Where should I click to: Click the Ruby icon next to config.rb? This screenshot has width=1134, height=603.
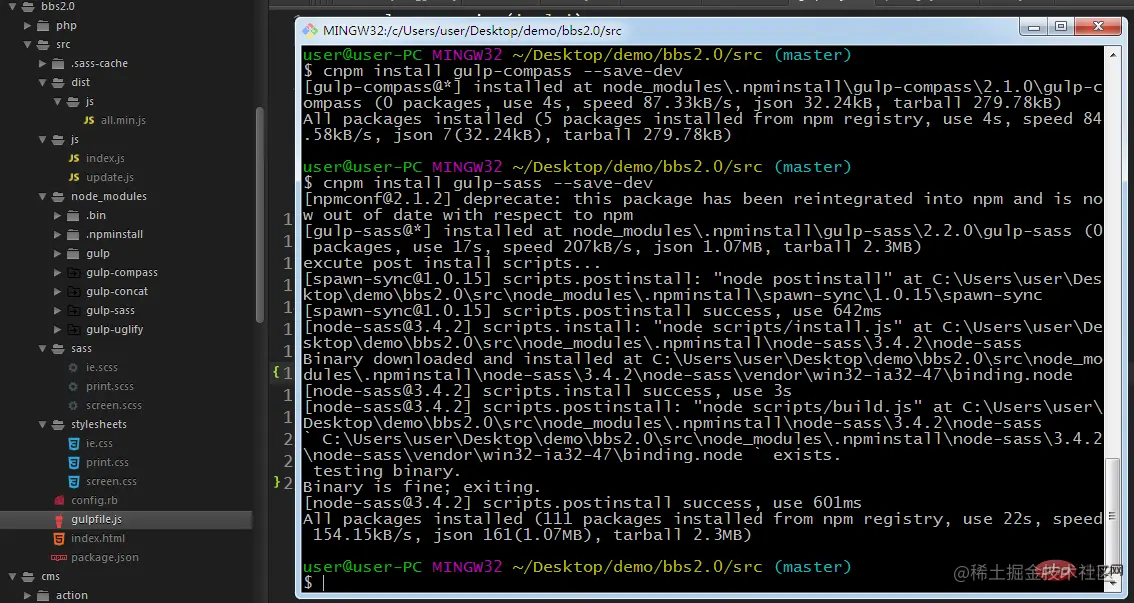click(60, 500)
